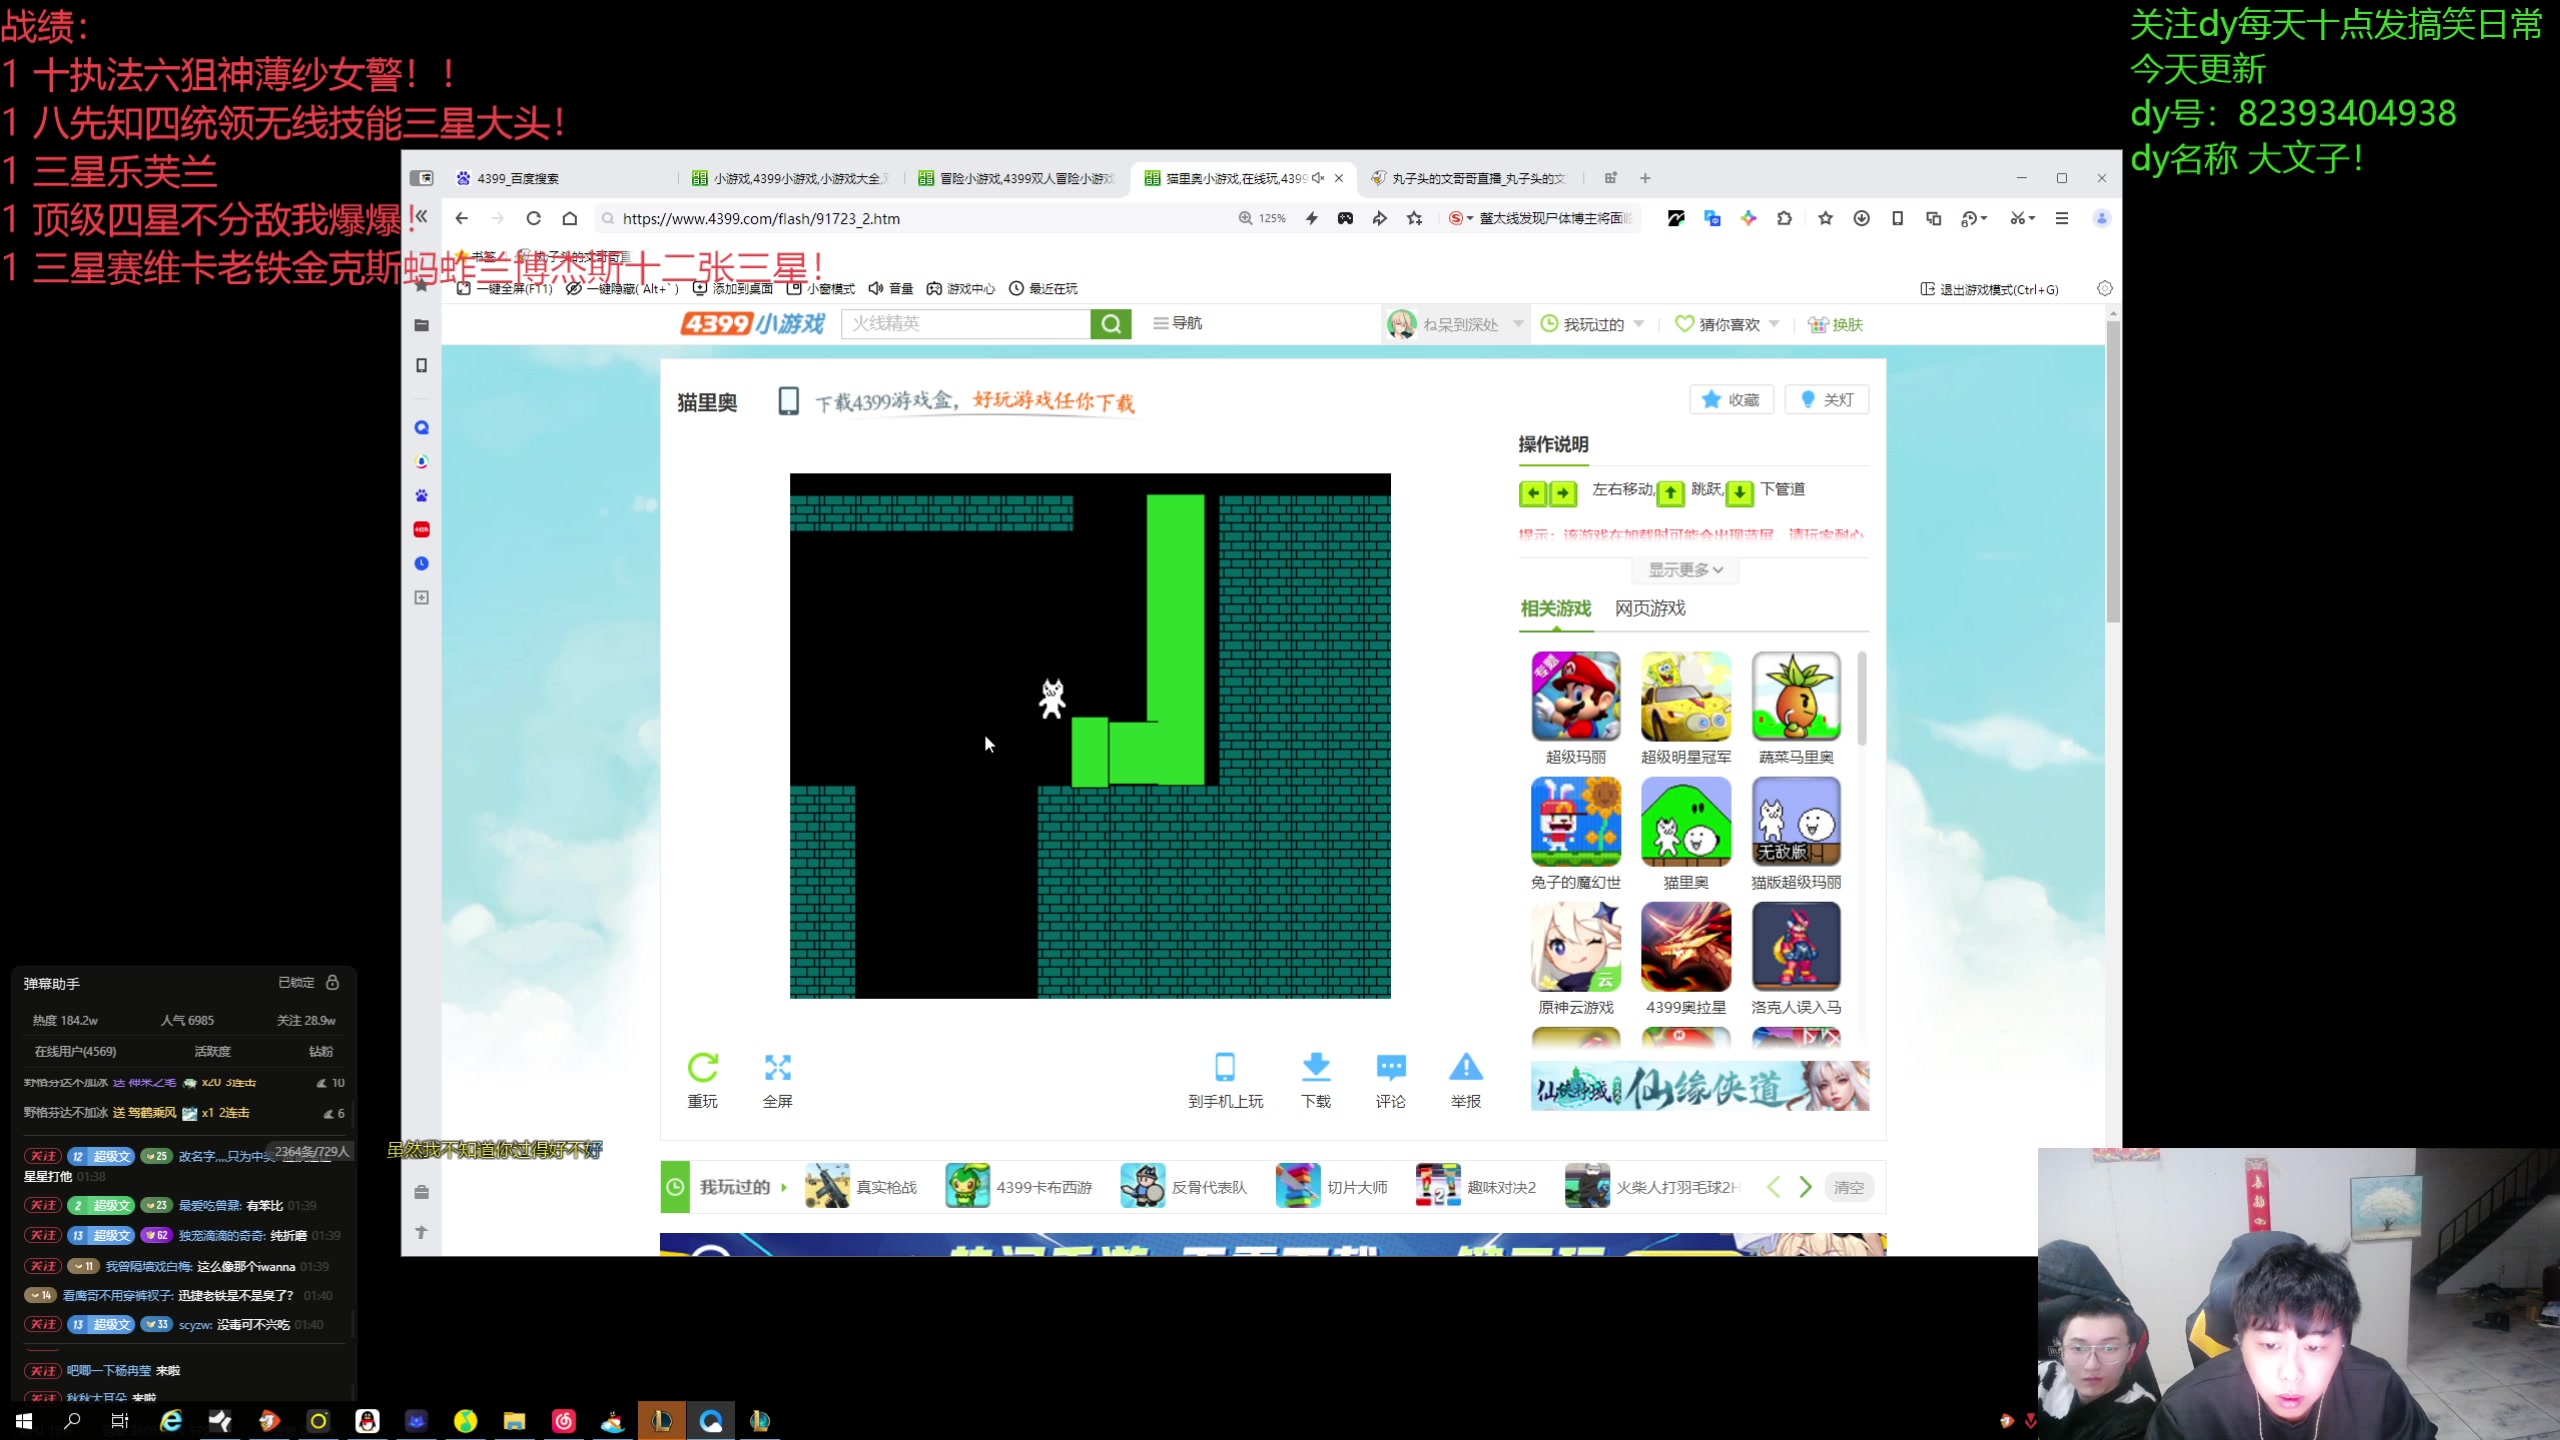Open 导航 navigation menu
Image resolution: width=2560 pixels, height=1440 pixels.
[1177, 323]
